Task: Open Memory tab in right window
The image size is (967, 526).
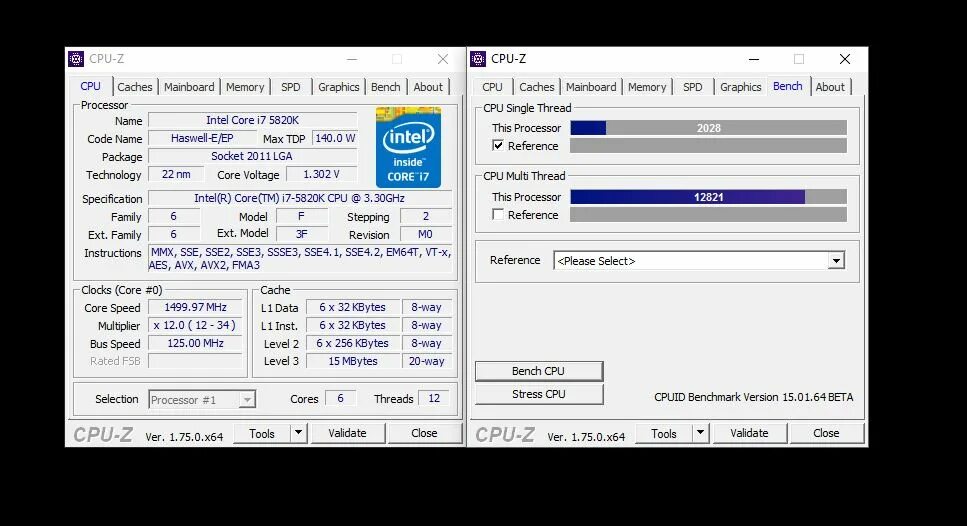Action: 647,87
